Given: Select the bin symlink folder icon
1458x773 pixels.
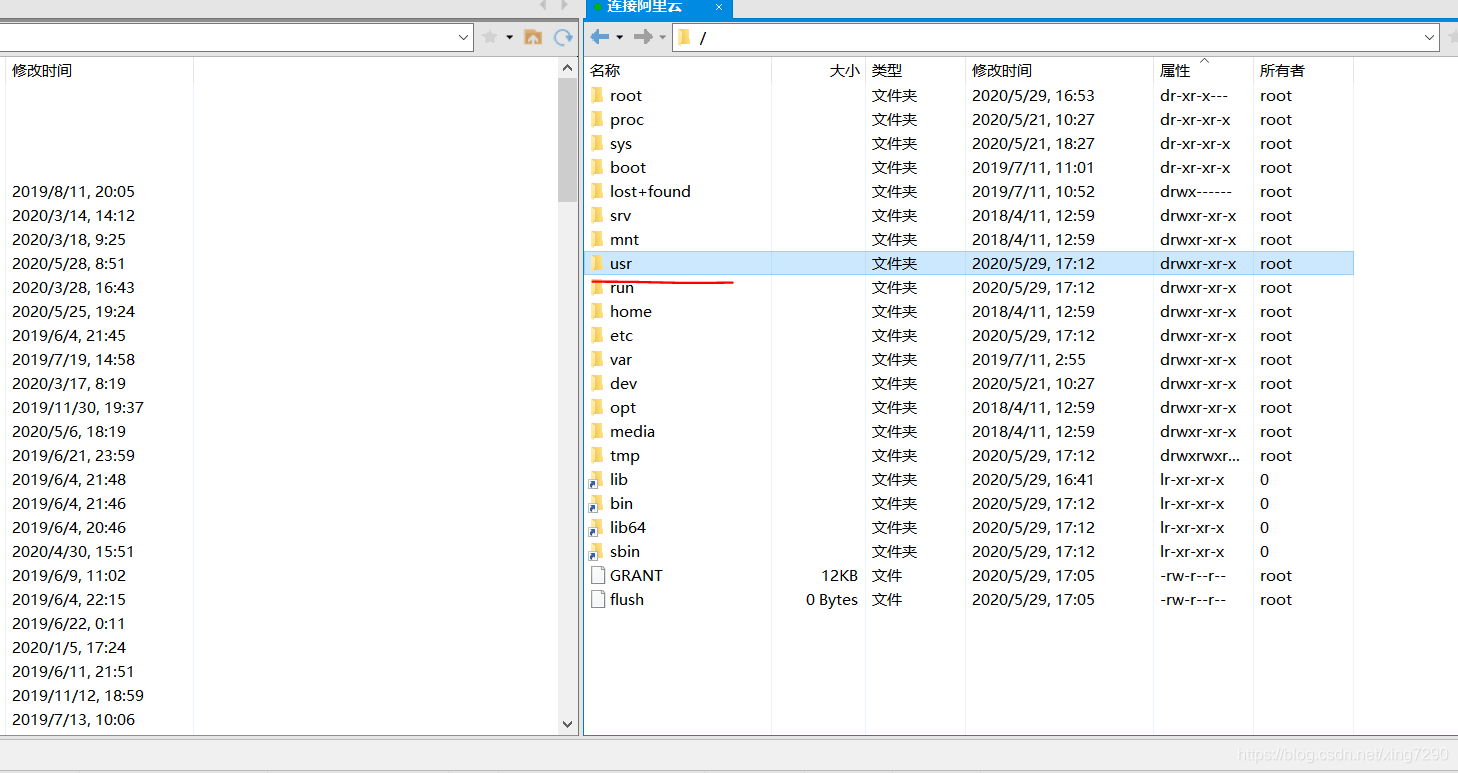Looking at the screenshot, I should point(597,503).
